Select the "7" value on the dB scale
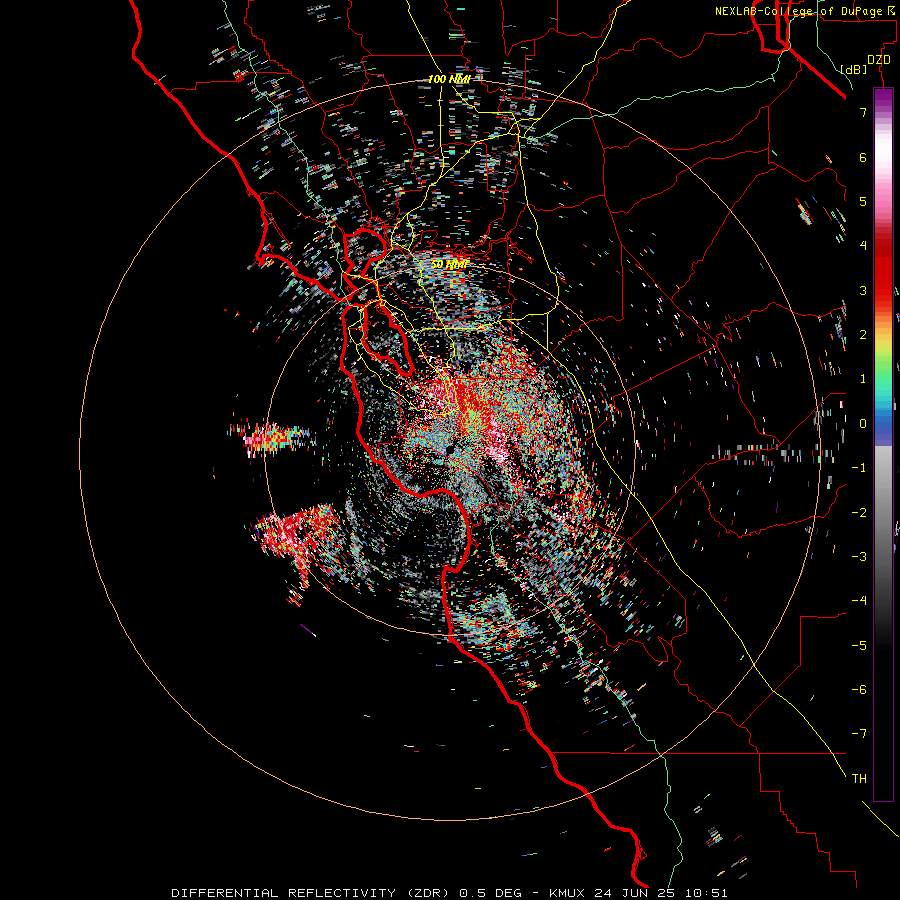This screenshot has height=900, width=900. point(863,112)
